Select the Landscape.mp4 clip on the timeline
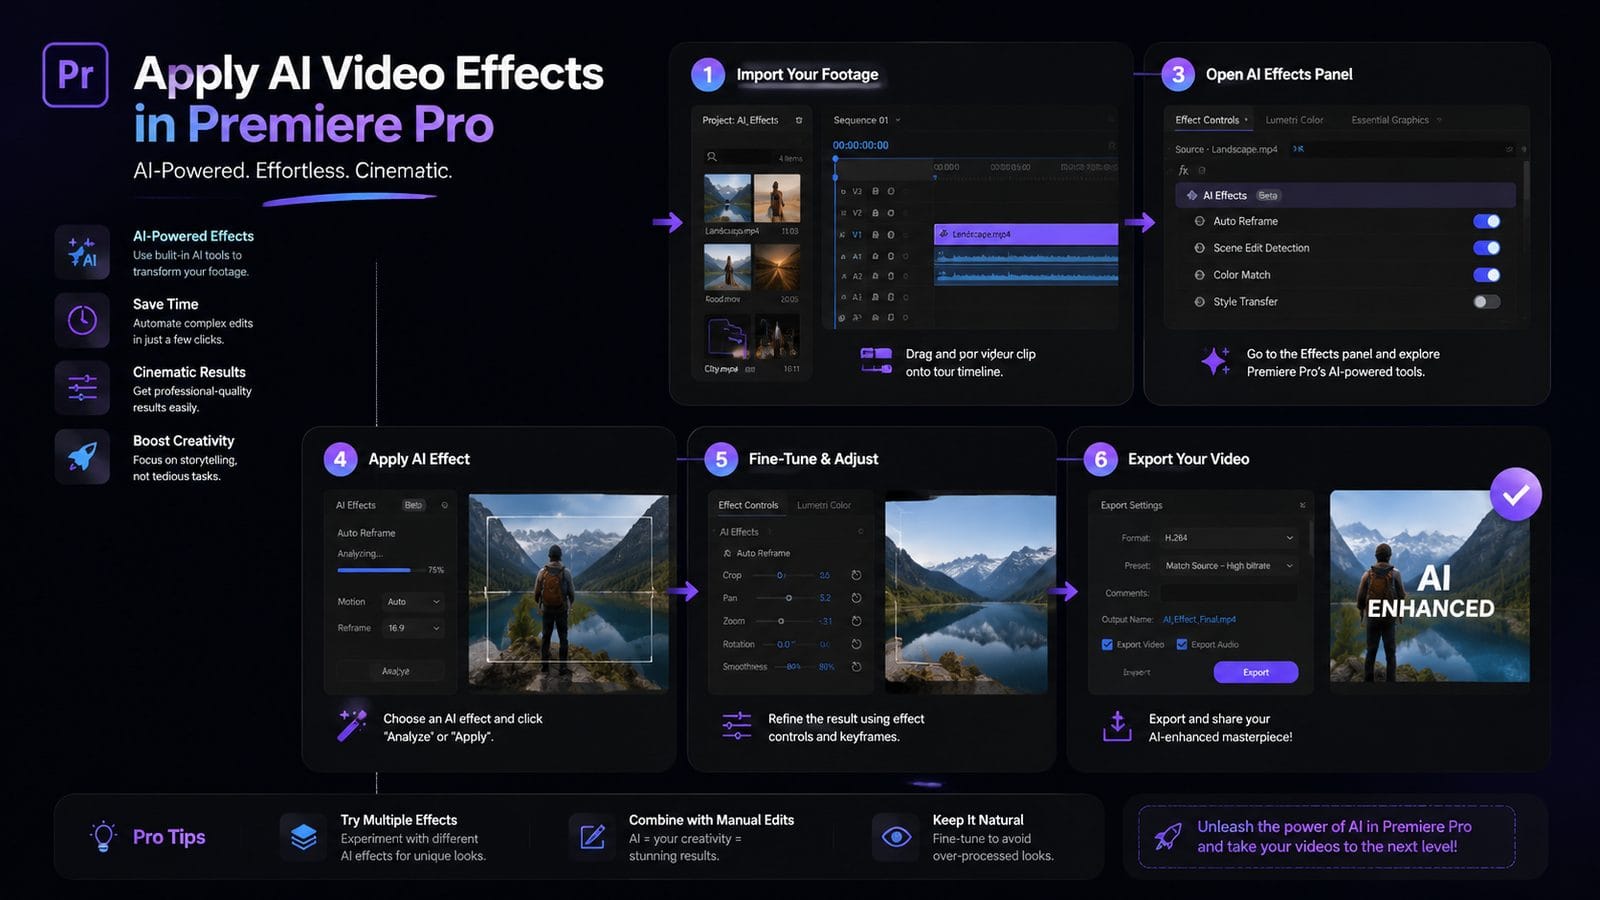This screenshot has height=900, width=1600. pos(1026,234)
